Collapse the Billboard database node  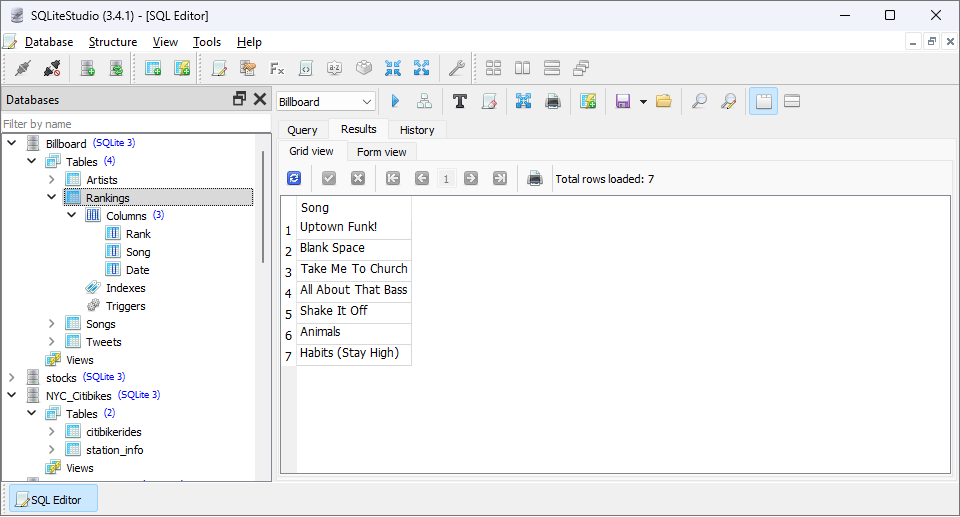(x=12, y=143)
